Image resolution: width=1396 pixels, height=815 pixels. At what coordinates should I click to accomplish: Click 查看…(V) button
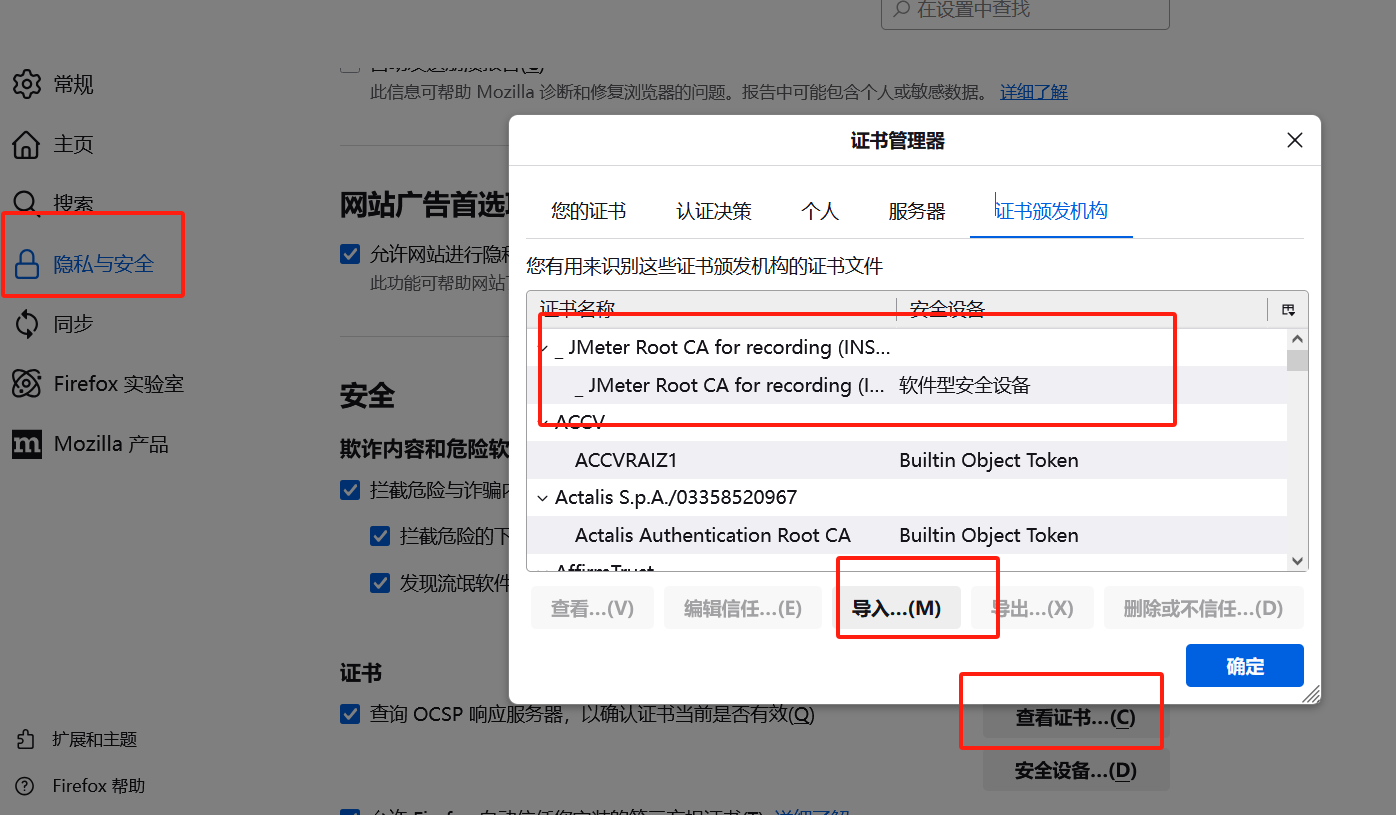coord(592,608)
